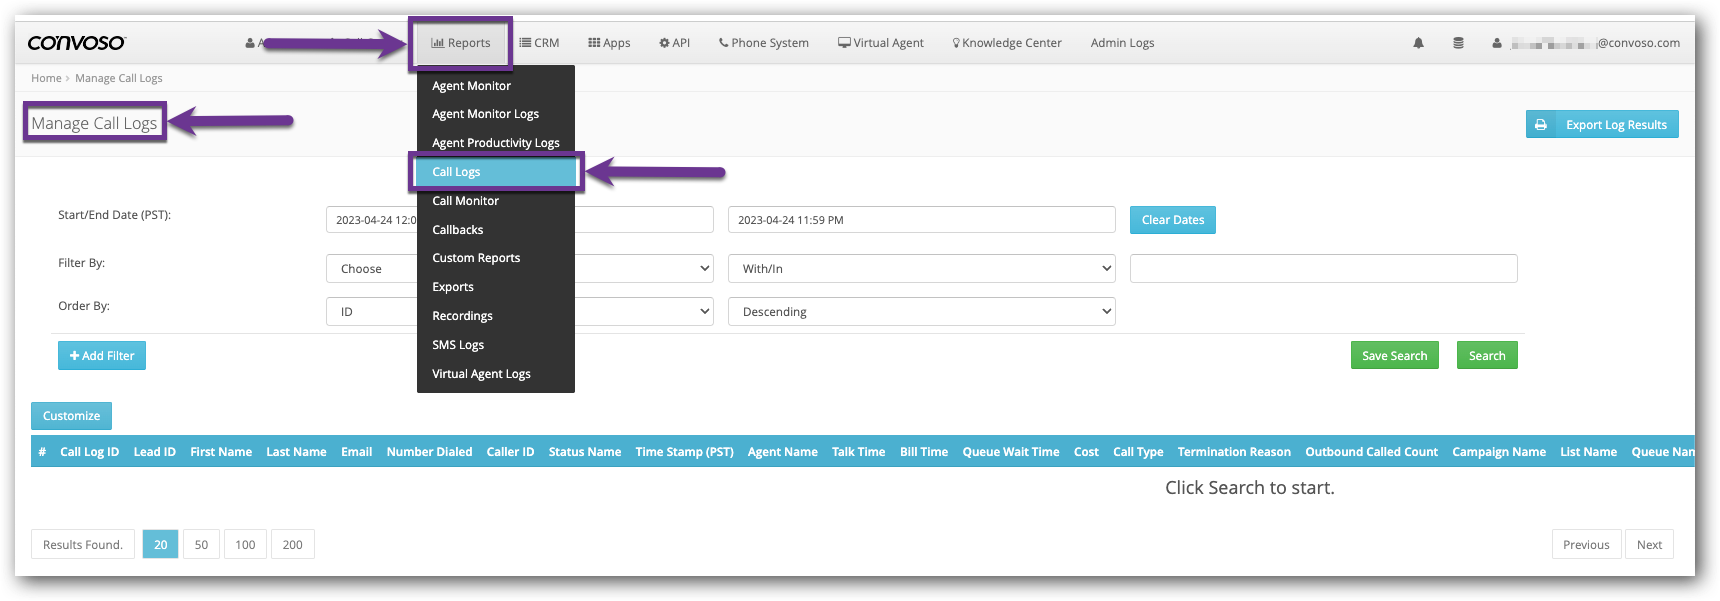The height and width of the screenshot is (601, 1720).
Task: Click the Customize columns button
Action: [72, 416]
